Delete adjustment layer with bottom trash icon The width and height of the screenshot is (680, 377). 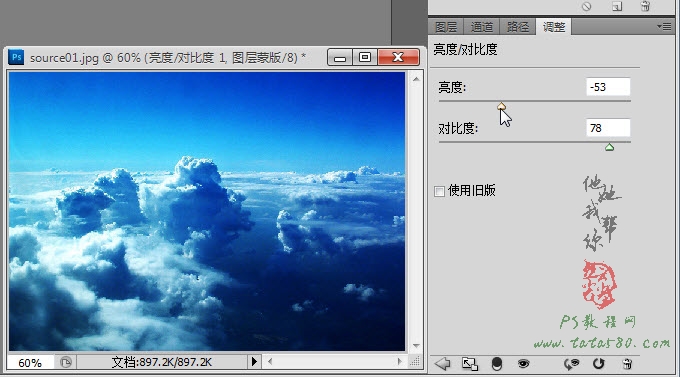[x=627, y=364]
